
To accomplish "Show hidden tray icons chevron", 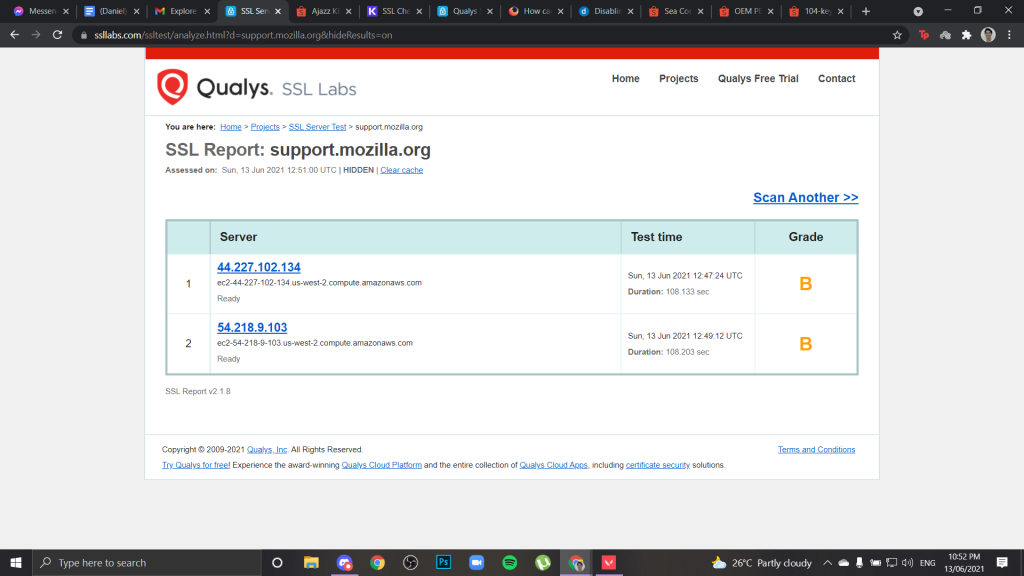I will (827, 562).
